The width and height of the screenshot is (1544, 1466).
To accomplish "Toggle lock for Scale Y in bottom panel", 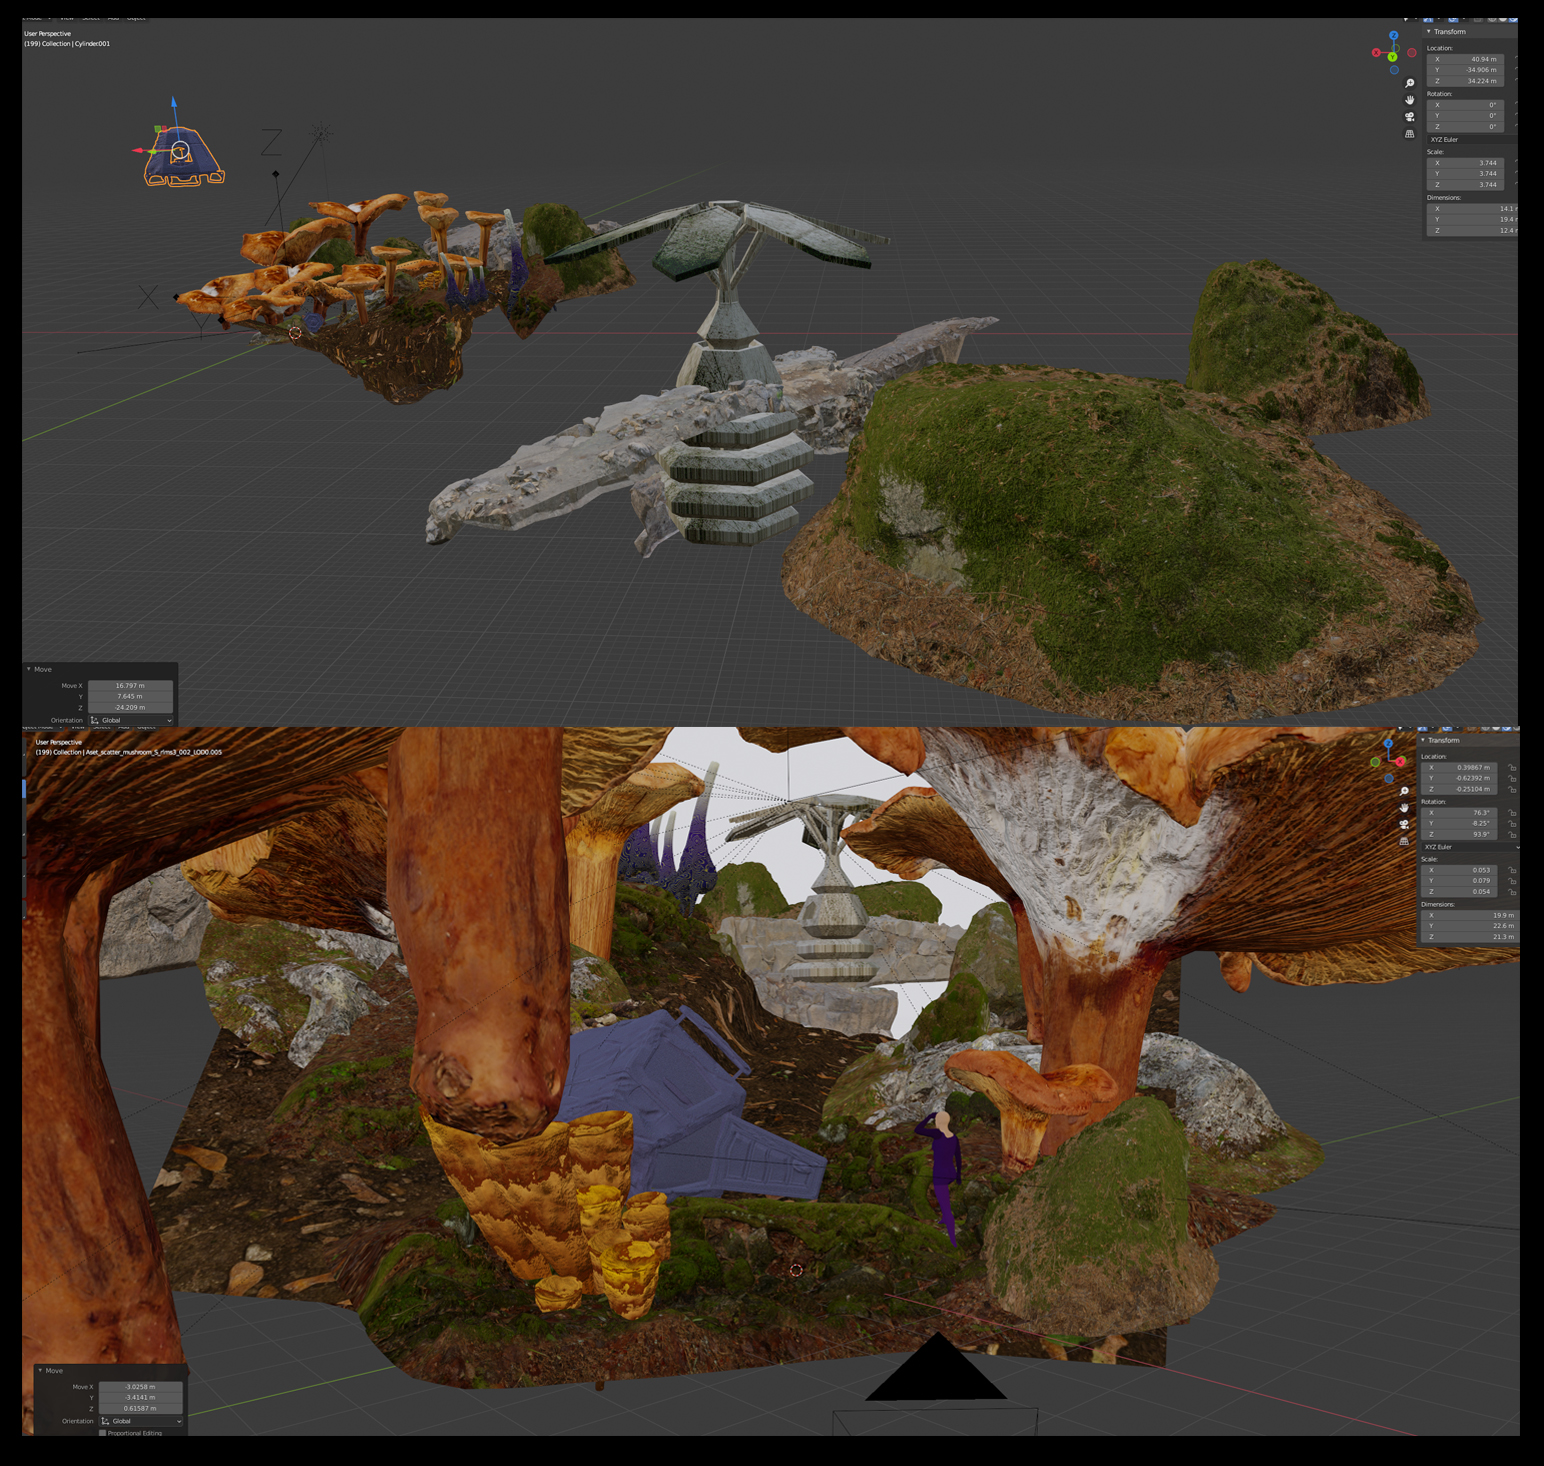I will [1512, 881].
